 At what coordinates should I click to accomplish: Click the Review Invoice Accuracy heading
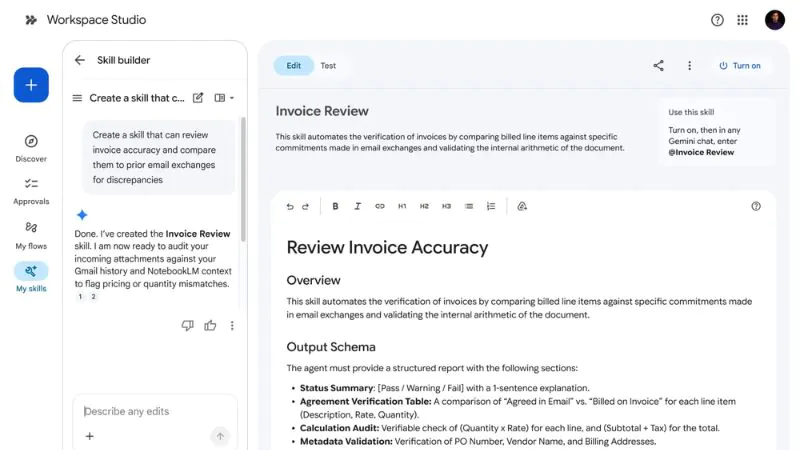pos(387,247)
